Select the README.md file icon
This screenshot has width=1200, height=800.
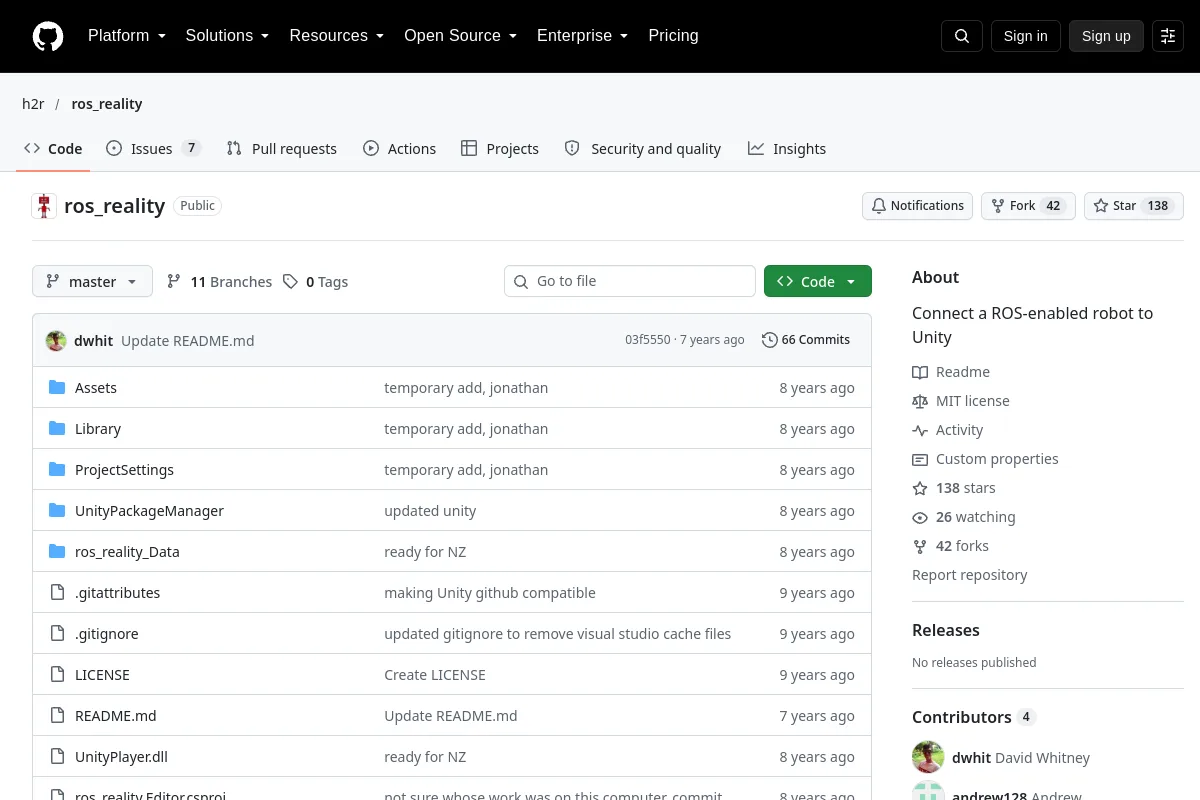(x=57, y=716)
